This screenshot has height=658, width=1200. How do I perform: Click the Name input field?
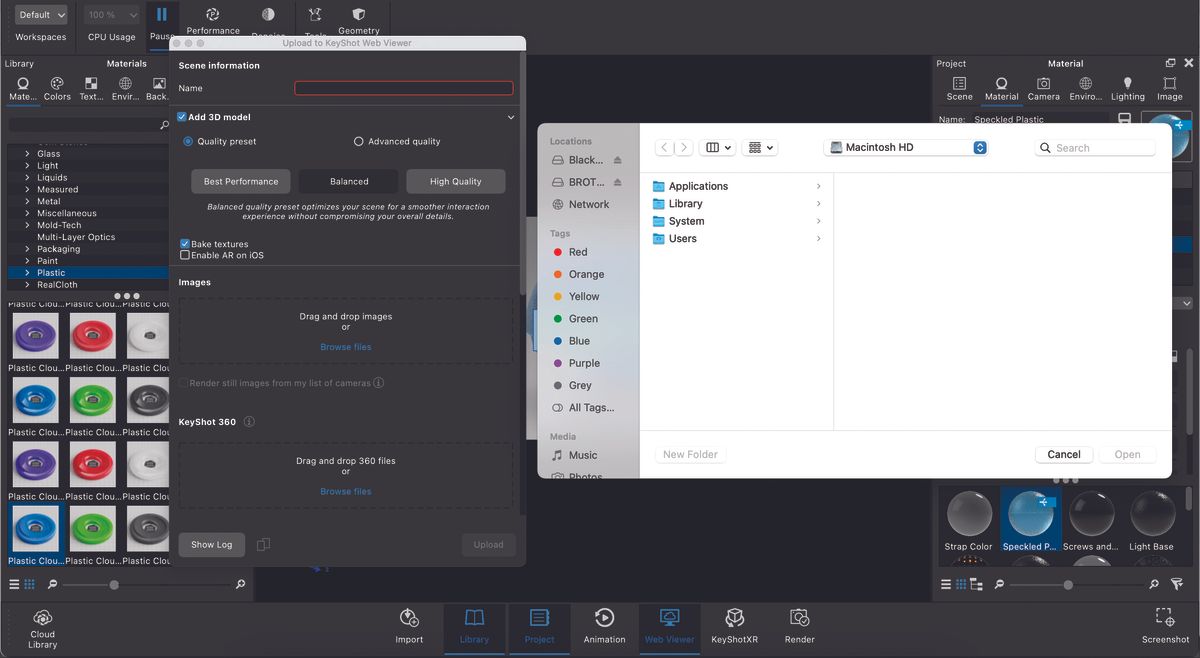pyautogui.click(x=403, y=88)
